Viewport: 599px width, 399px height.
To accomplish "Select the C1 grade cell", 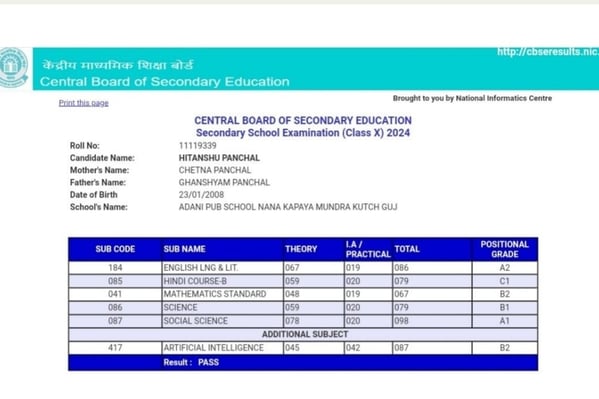I will pos(505,281).
